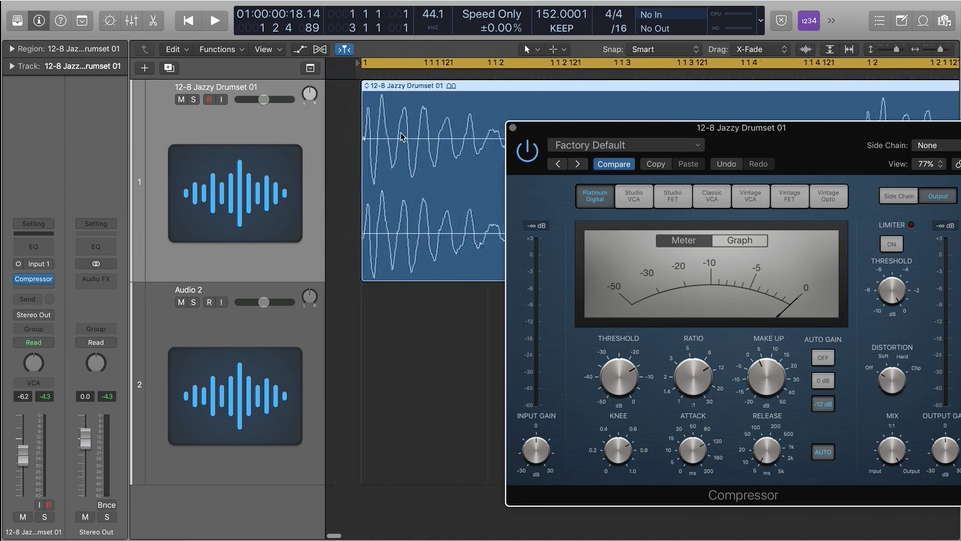
Task: Toggle the blue Catch playhead button
Action: pos(344,49)
